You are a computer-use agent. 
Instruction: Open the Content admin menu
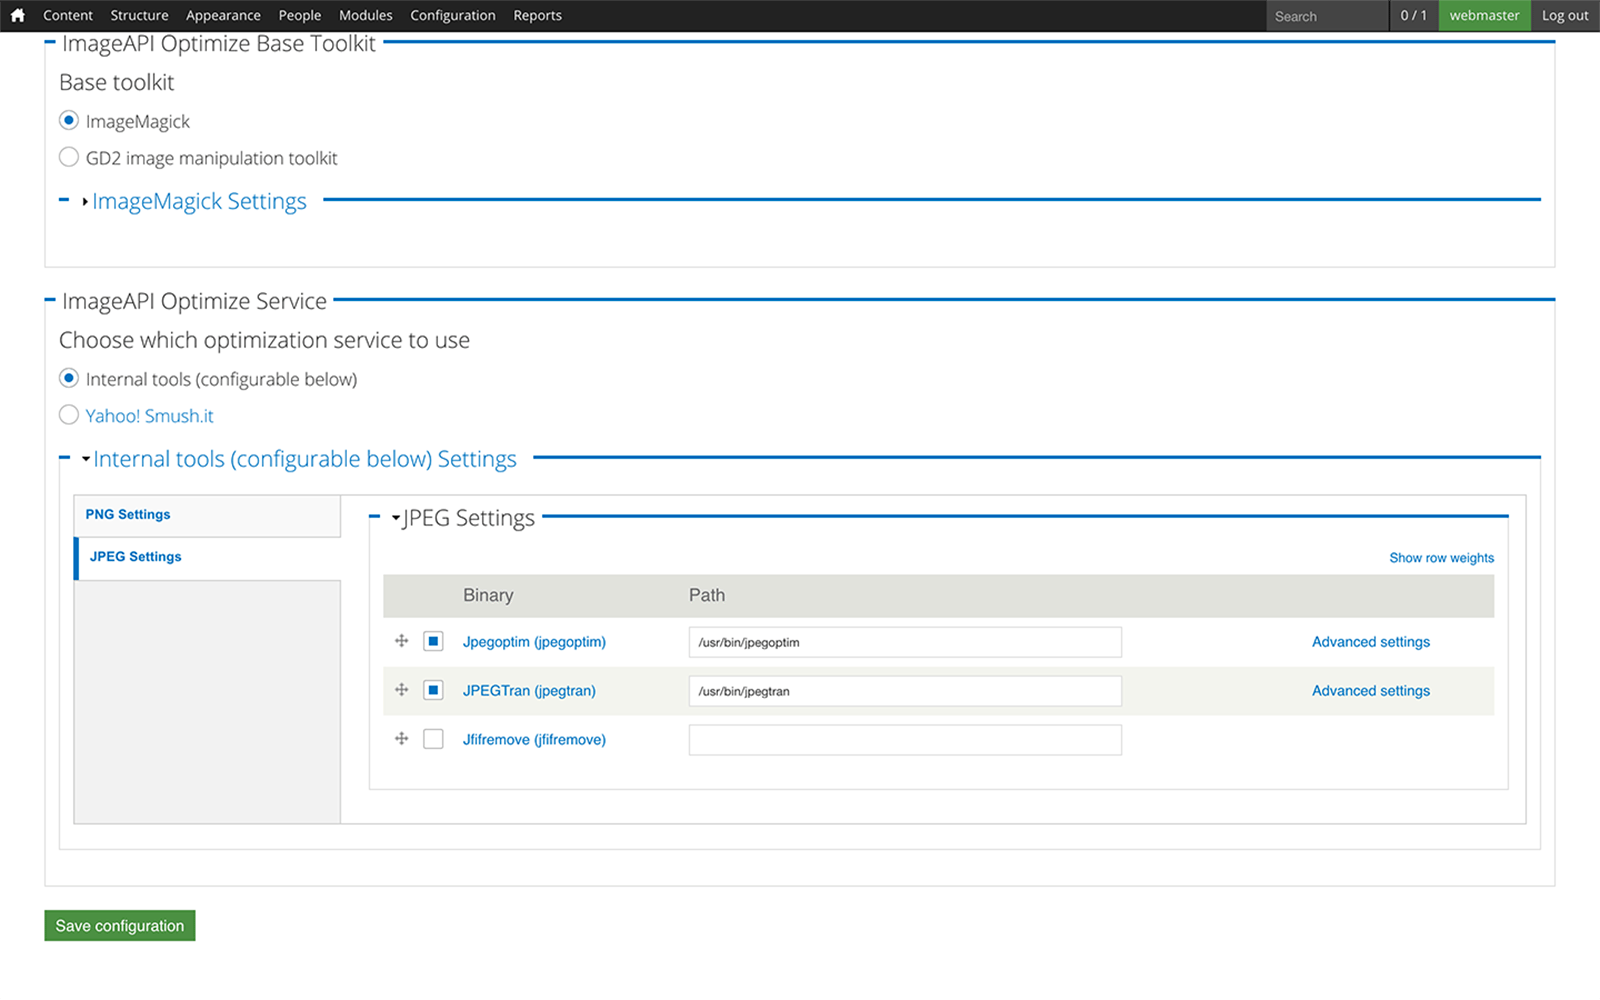(68, 15)
